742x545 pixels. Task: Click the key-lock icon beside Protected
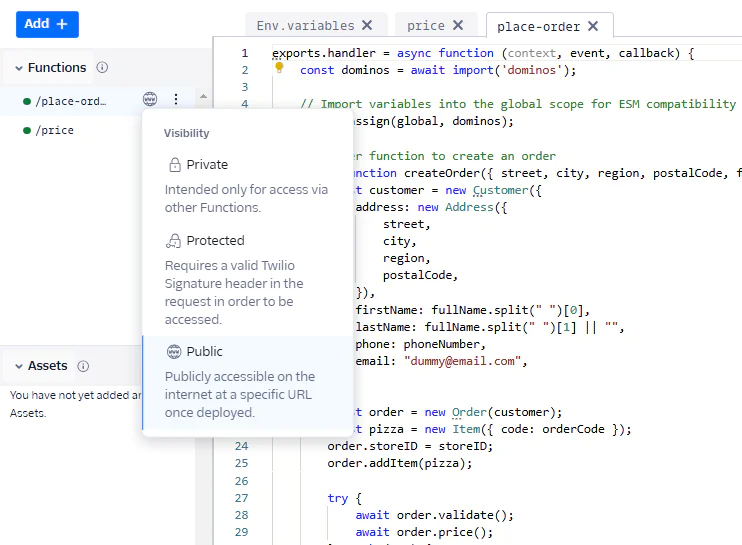click(174, 241)
